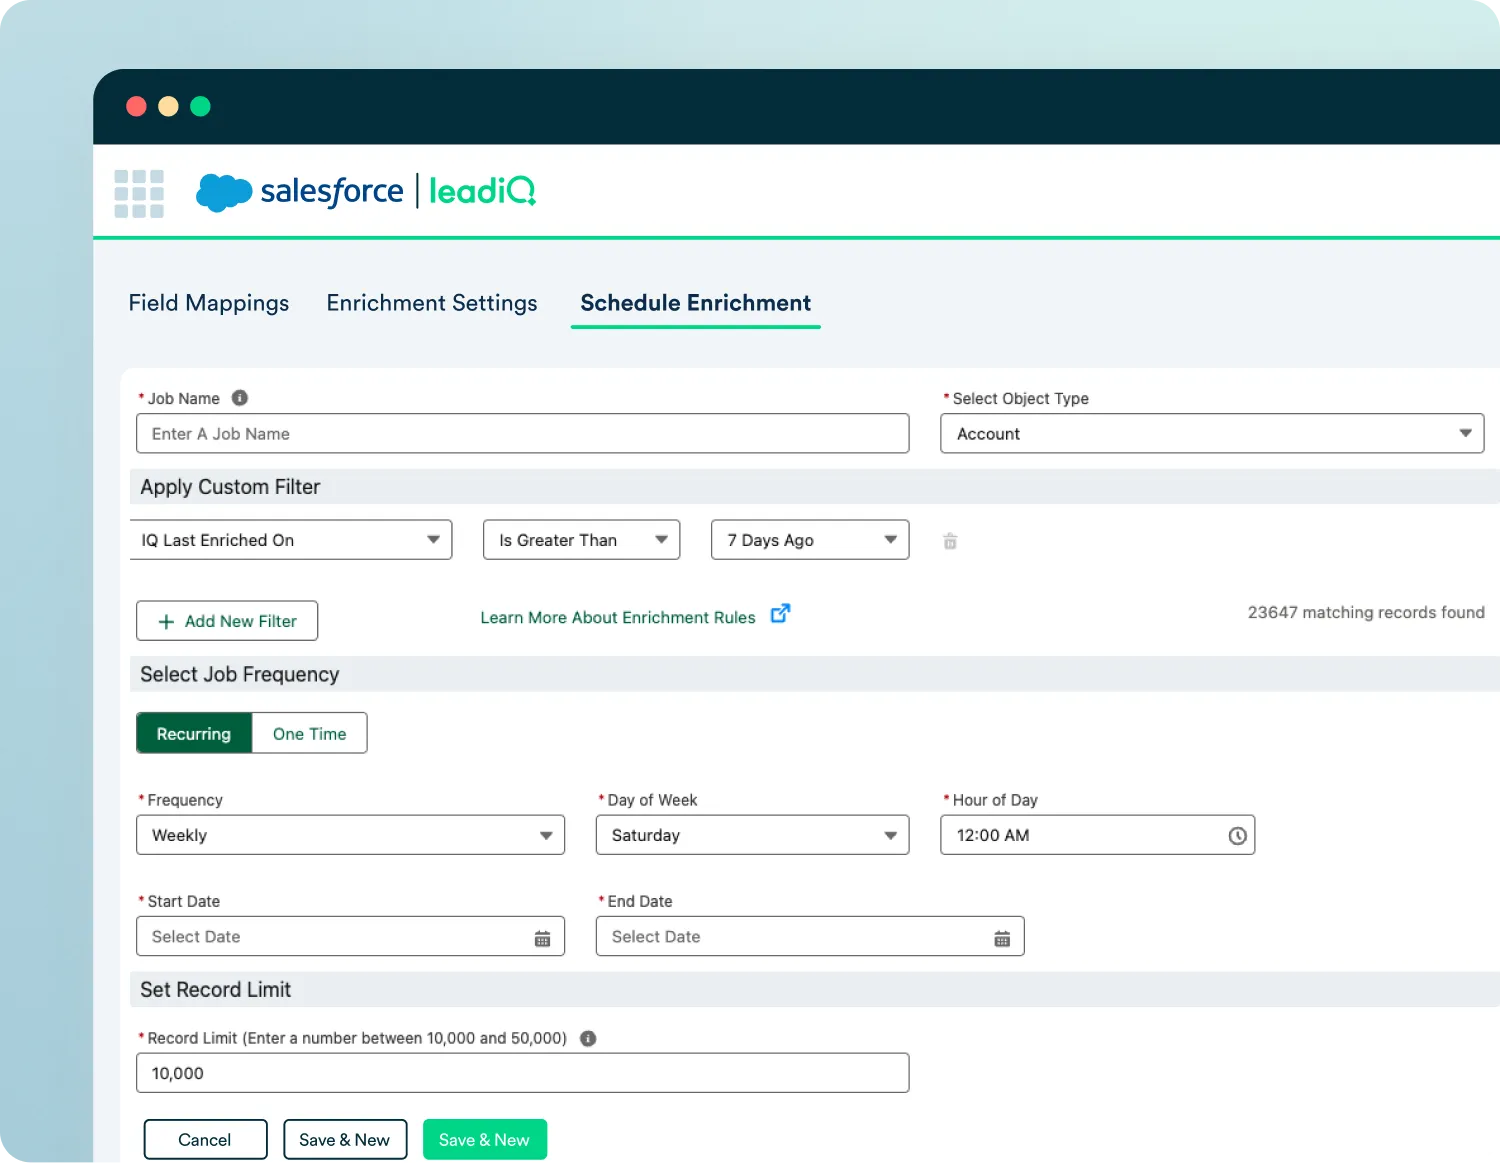
Task: Delete the filter using the trash icon
Action: pyautogui.click(x=950, y=541)
